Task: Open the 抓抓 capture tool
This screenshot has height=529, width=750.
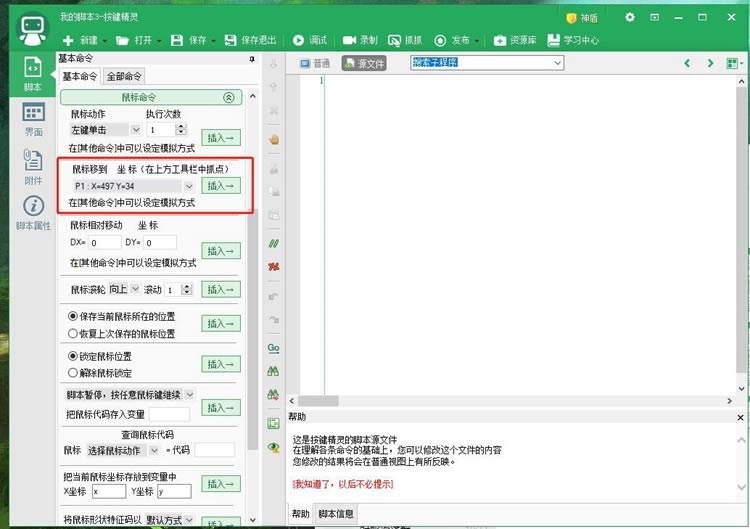Action: coord(405,40)
